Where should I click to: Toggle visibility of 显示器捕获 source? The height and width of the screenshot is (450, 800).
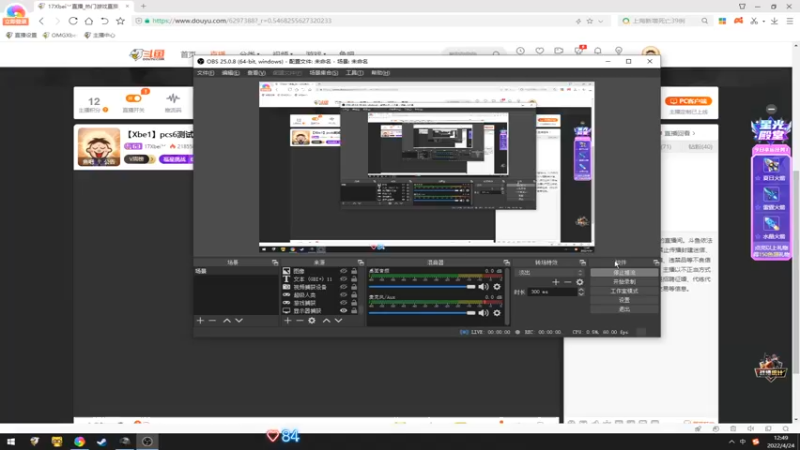pos(343,310)
